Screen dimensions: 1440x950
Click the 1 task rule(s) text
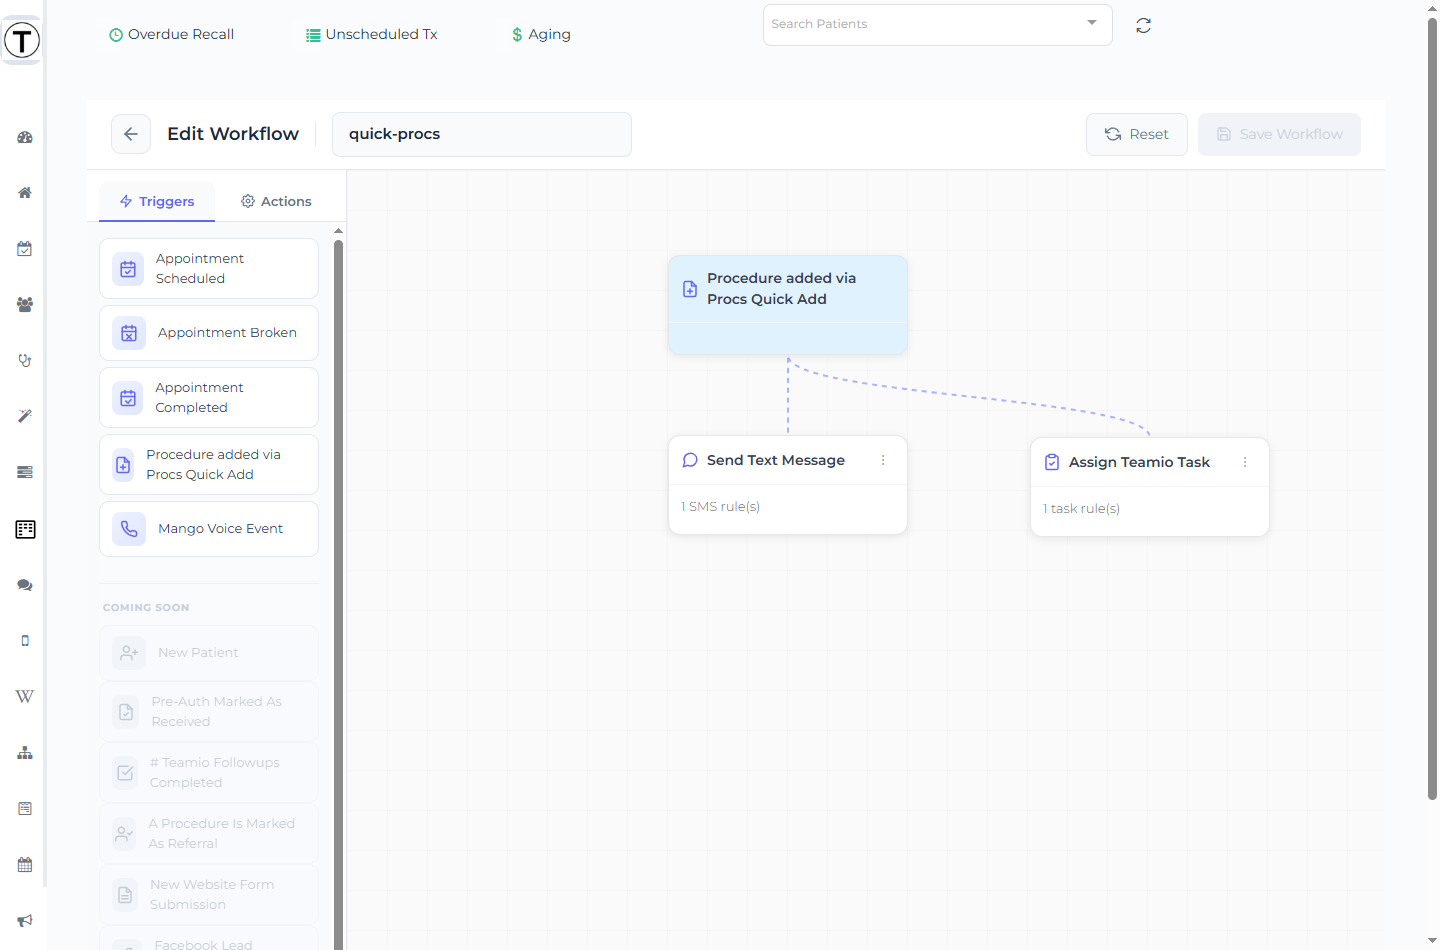[x=1082, y=509]
